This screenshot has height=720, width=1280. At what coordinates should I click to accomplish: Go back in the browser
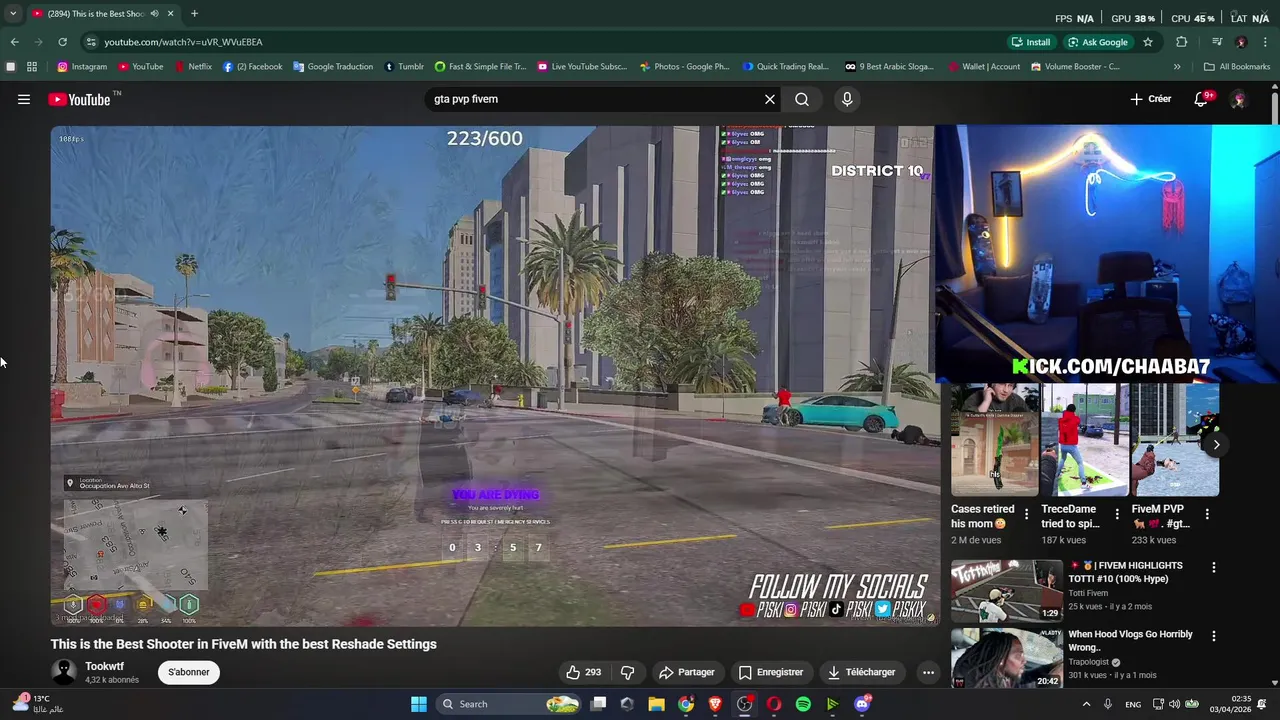[14, 42]
